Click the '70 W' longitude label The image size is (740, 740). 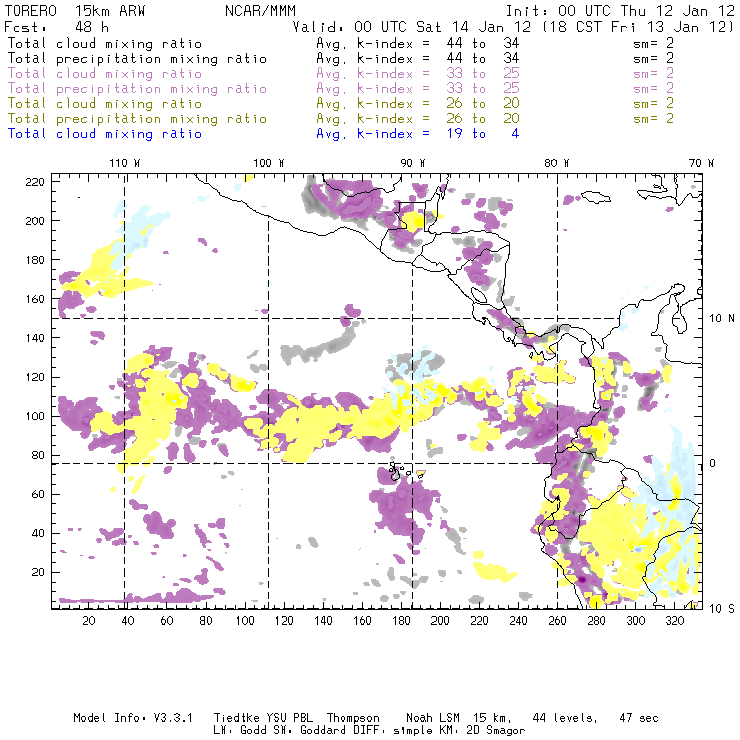tap(701, 163)
